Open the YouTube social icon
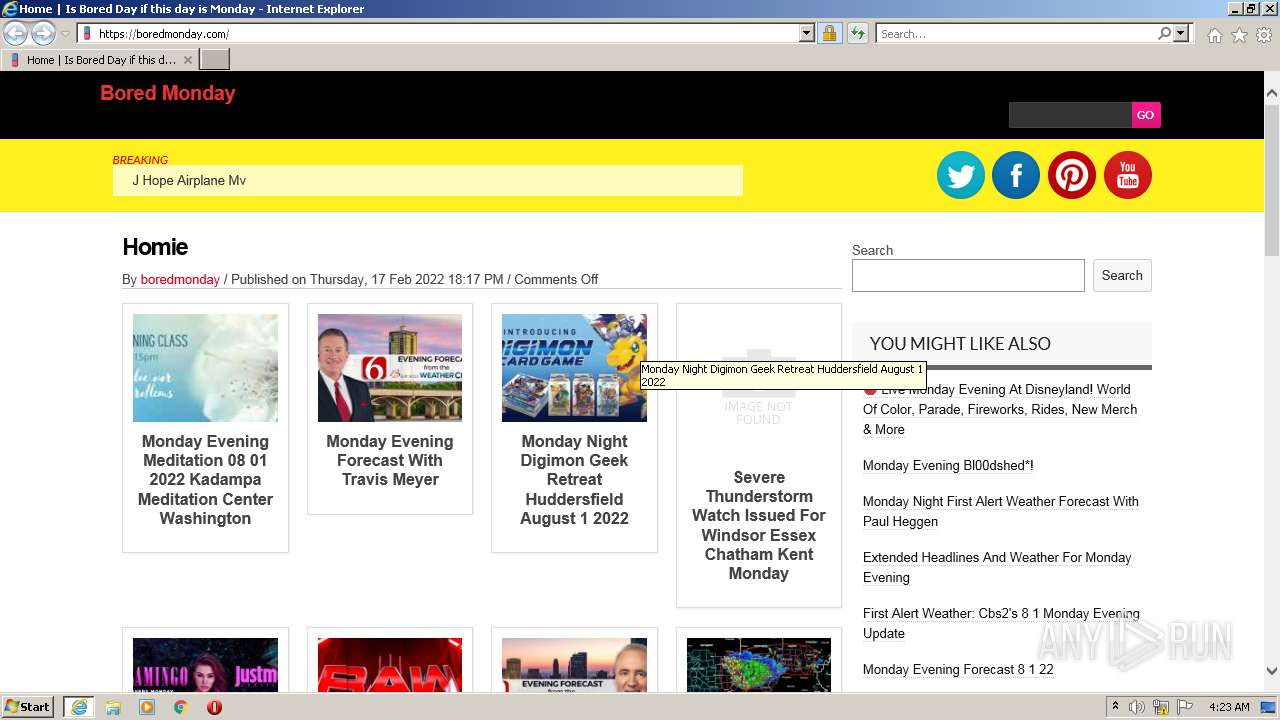The image size is (1280, 720). click(1128, 175)
